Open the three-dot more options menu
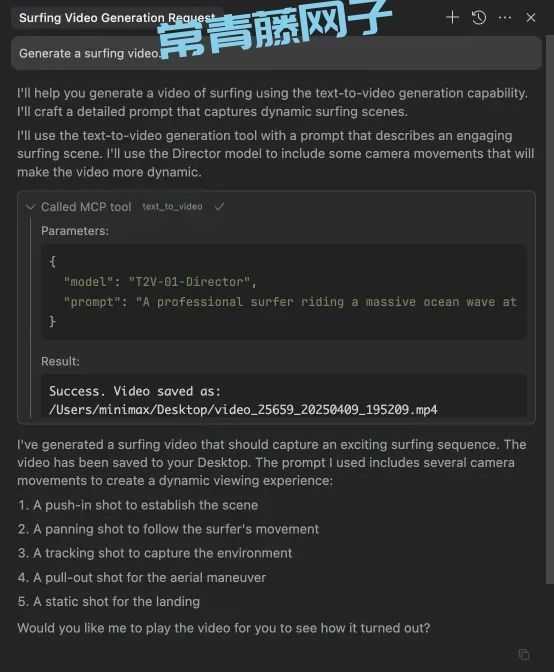Image resolution: width=554 pixels, height=672 pixels. click(x=505, y=18)
